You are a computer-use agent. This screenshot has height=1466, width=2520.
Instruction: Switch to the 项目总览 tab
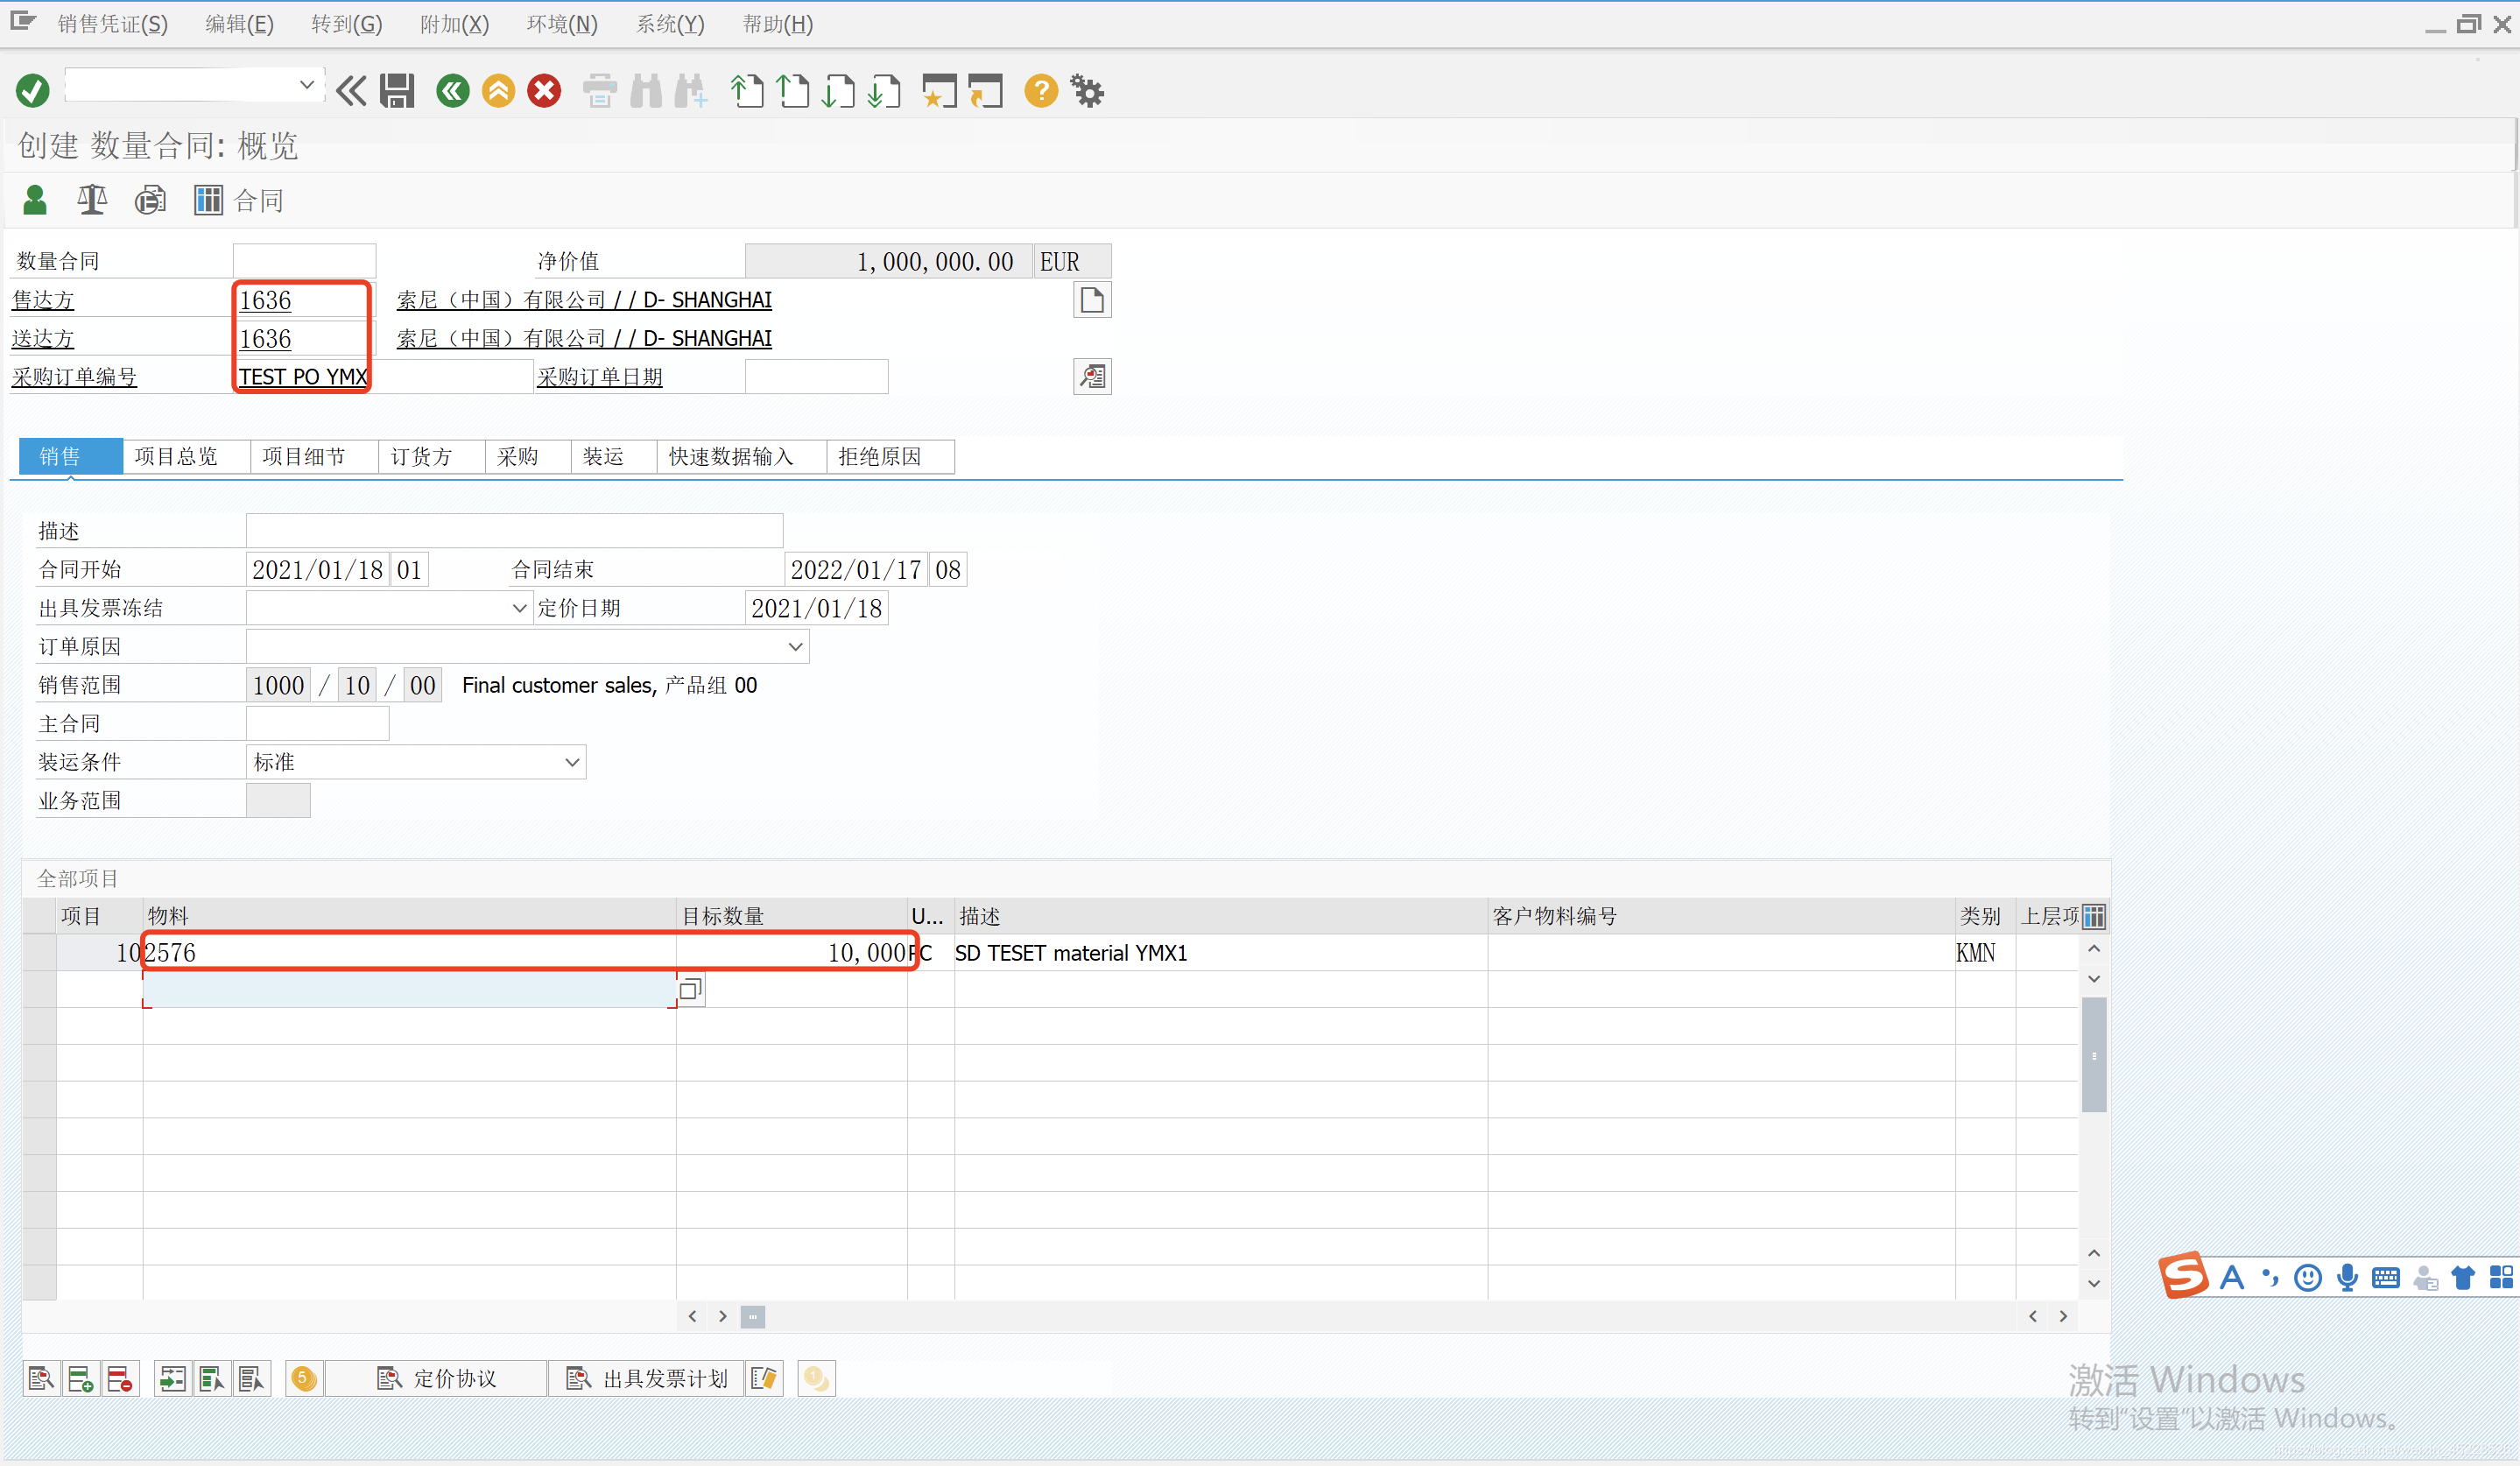tap(186, 457)
